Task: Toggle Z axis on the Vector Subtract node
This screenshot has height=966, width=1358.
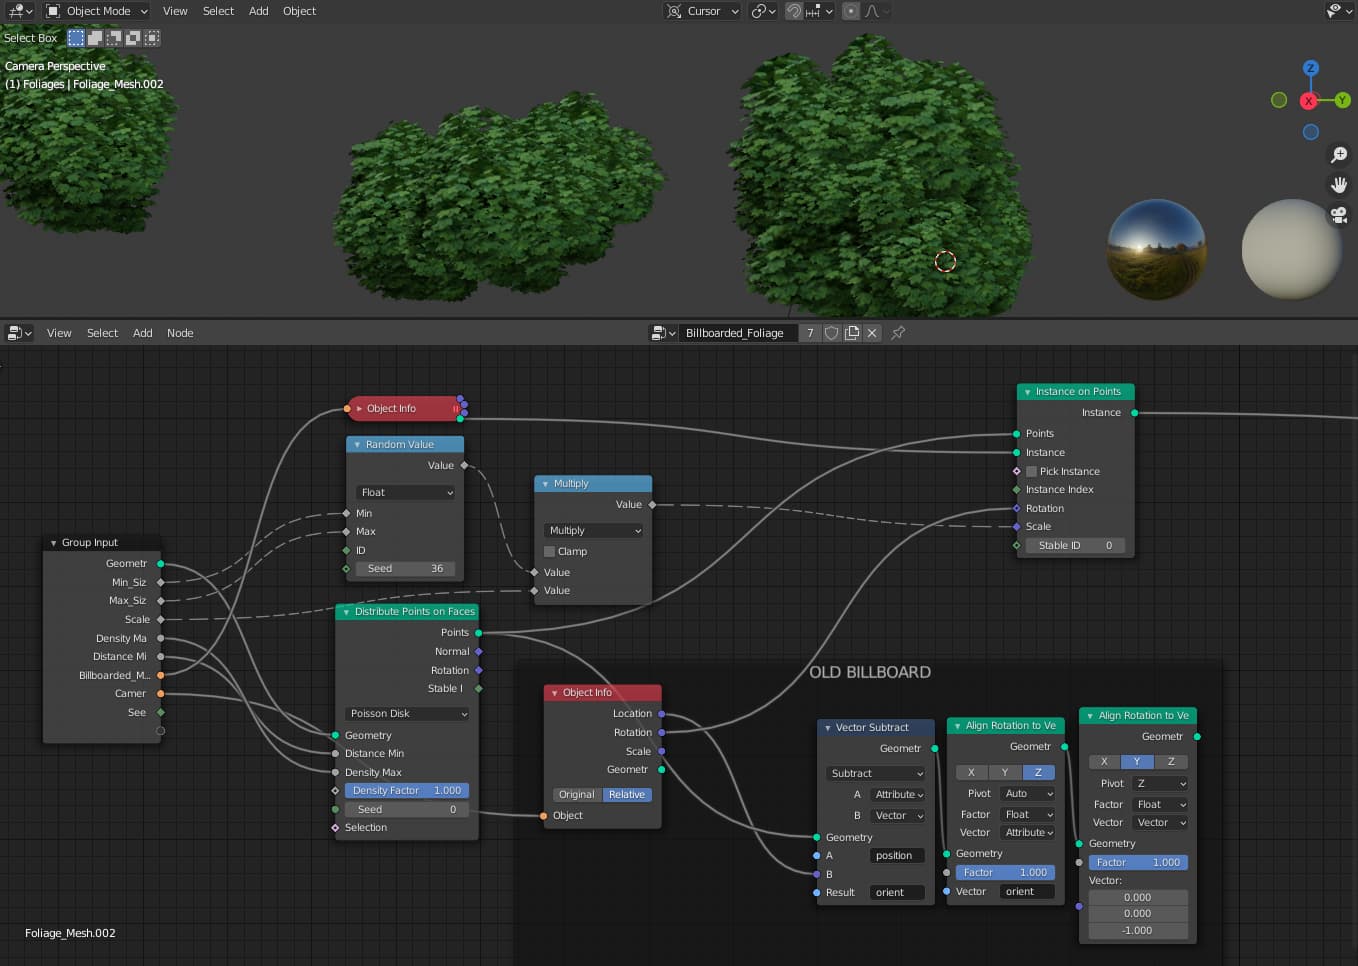Action: tap(1038, 772)
